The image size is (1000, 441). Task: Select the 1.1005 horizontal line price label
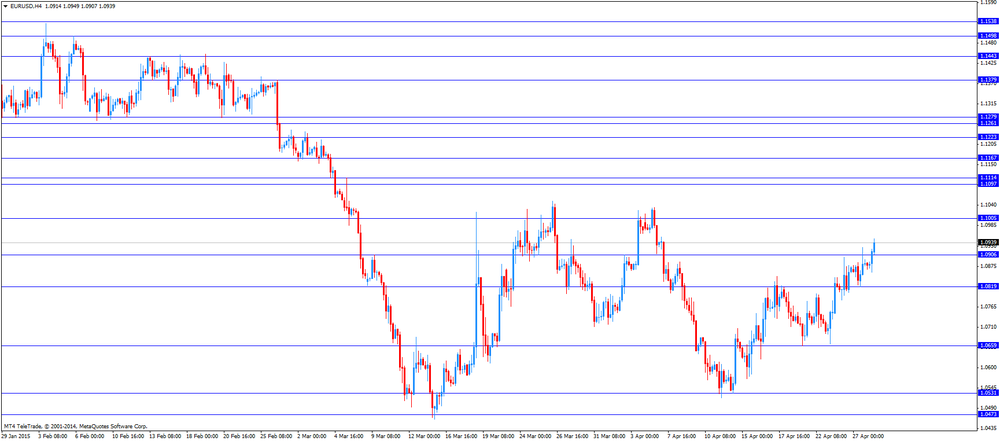pyautogui.click(x=988, y=218)
